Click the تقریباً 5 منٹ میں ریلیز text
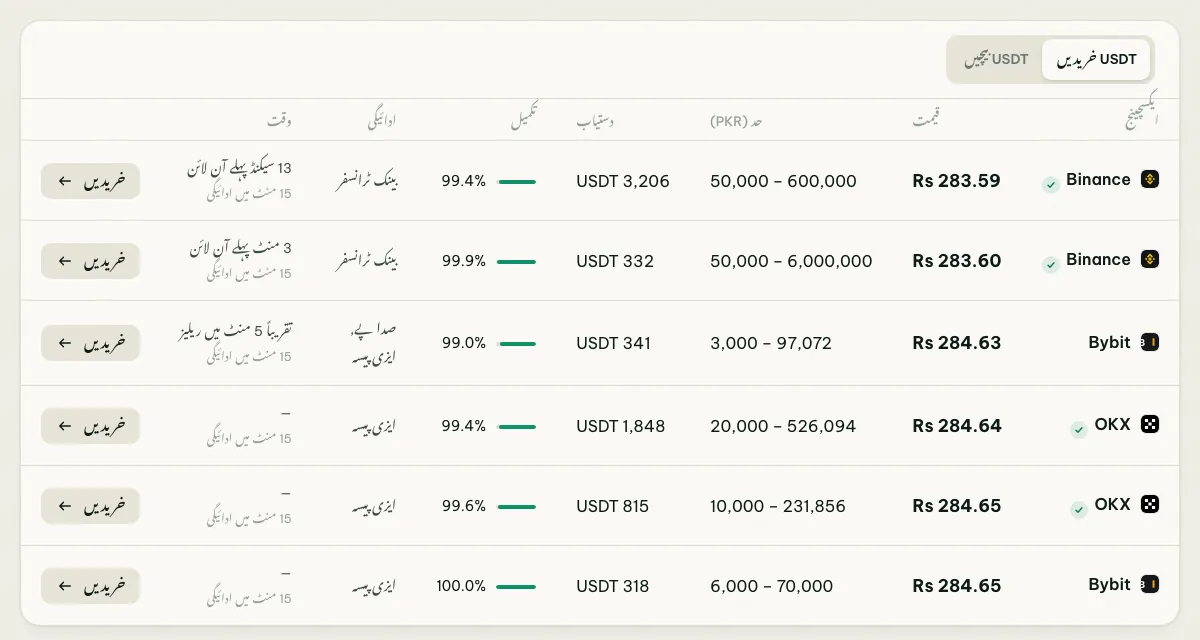Viewport: 1200px width, 640px height. [x=234, y=331]
